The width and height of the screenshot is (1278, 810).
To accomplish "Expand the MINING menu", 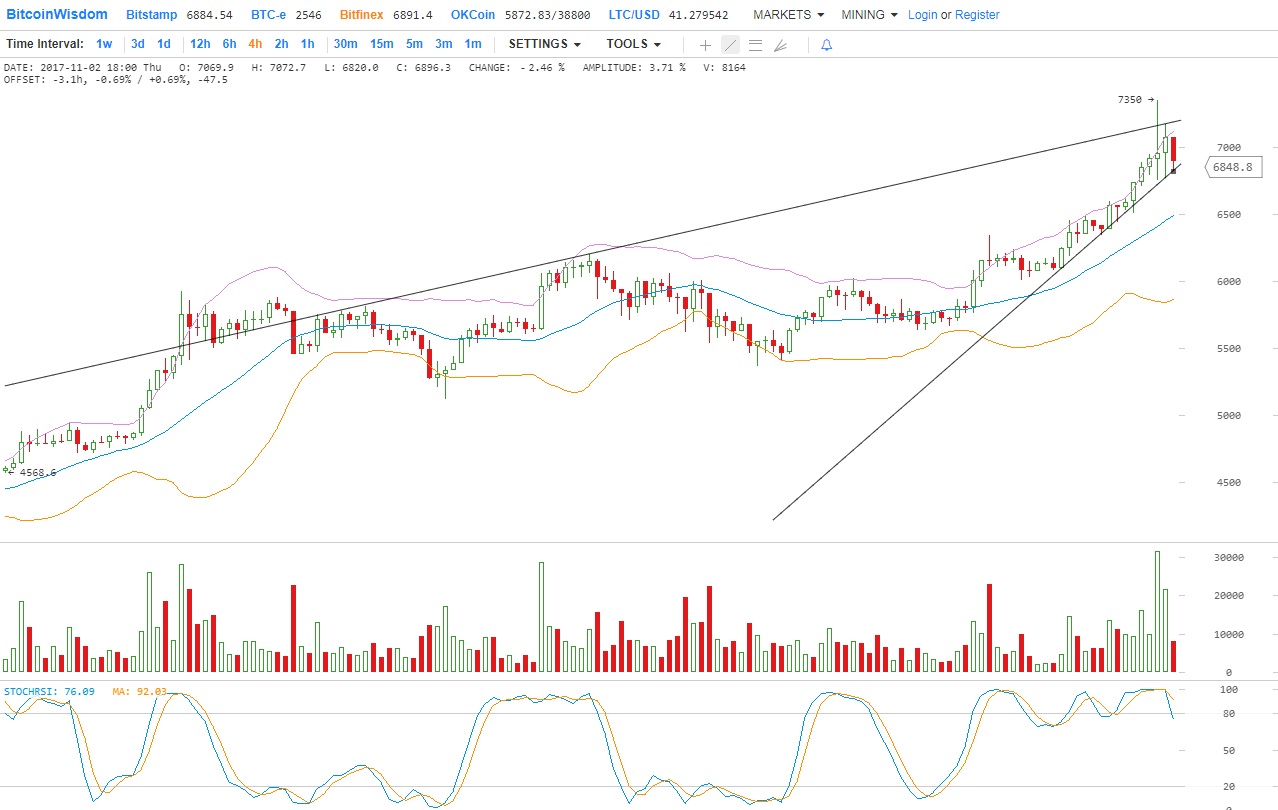I will 869,15.
